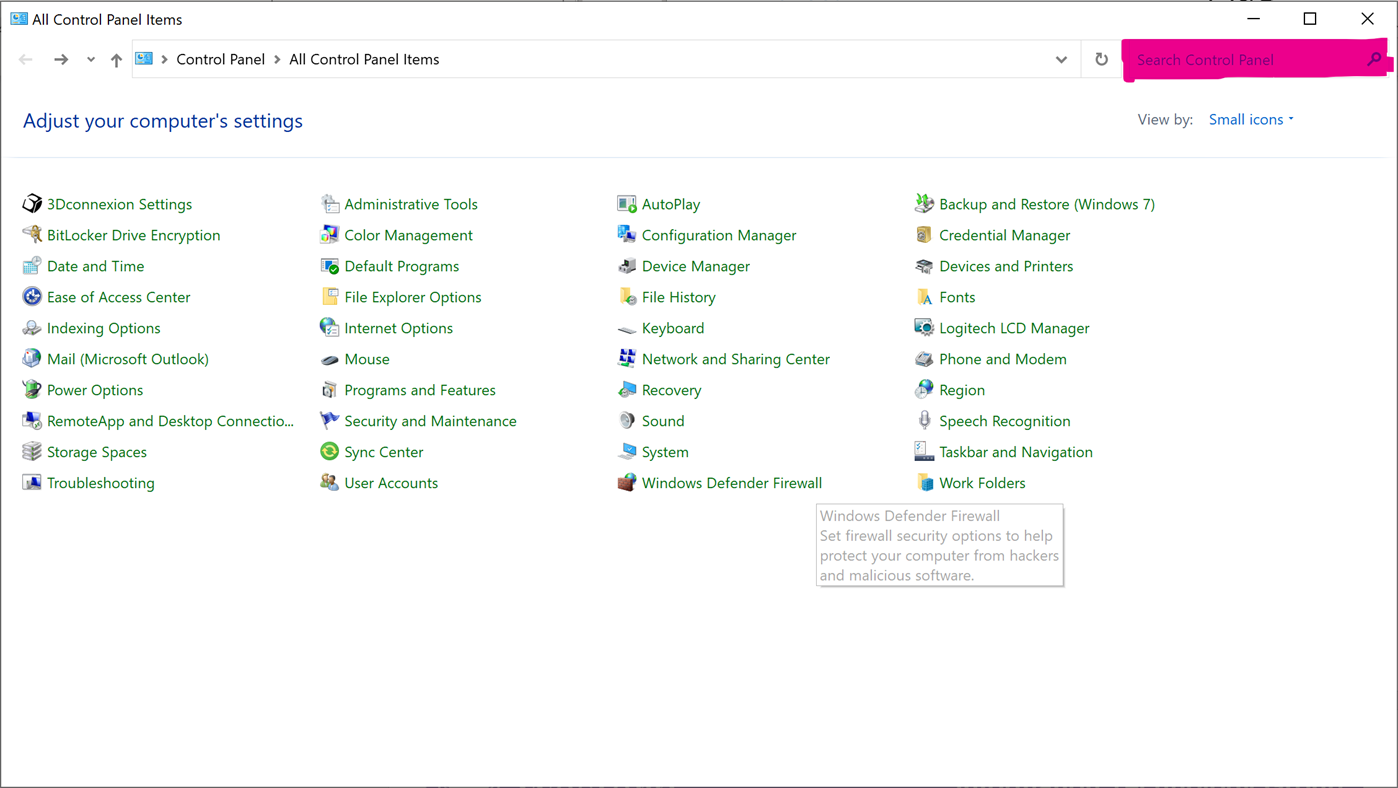Open Devices and Printers link
This screenshot has height=788, width=1398.
tap(1006, 266)
